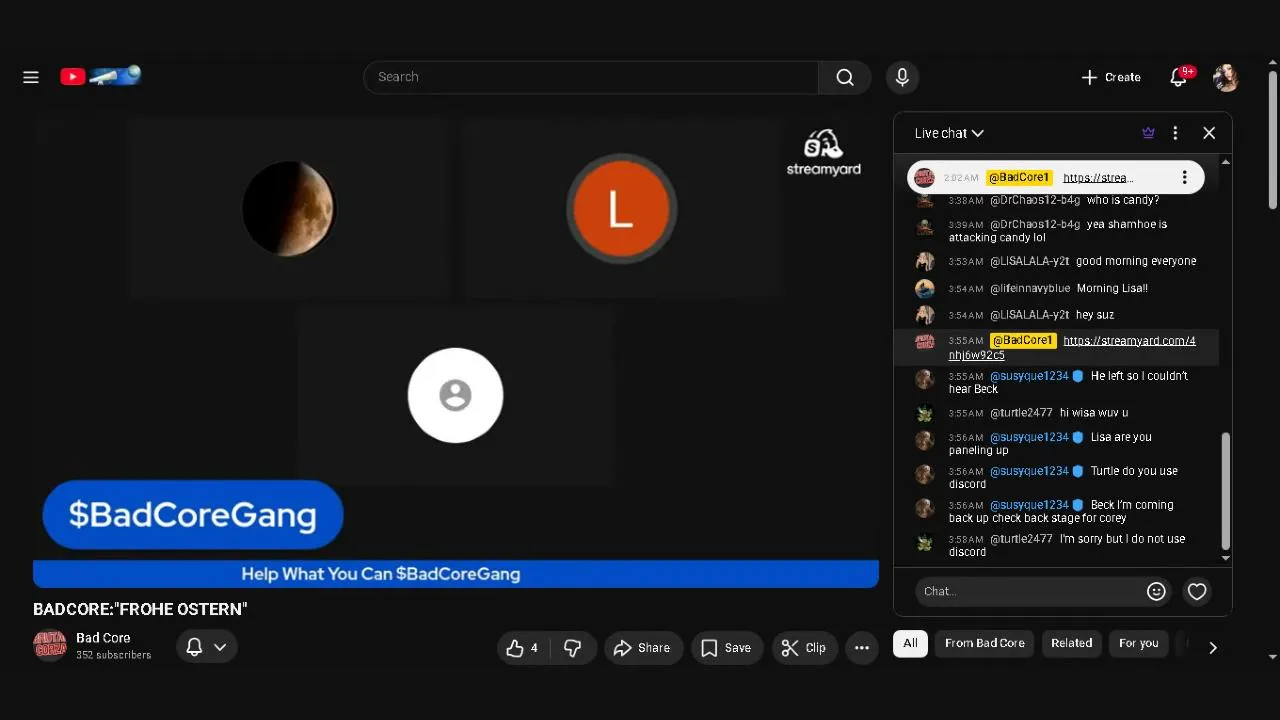Click @turtle2477 'hi wisa wuv u' message

[1056, 413]
